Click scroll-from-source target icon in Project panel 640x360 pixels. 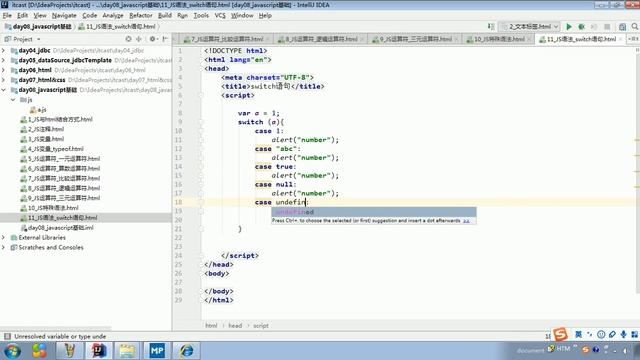click(128, 39)
